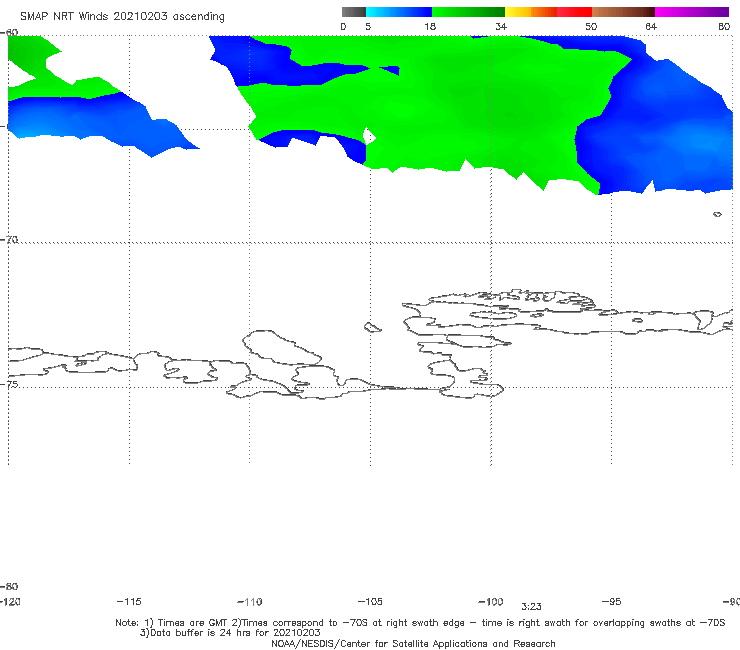Click the 'SMAP NRT Winds 20210203 ascending' title
Viewport: 740px width, 650px height.
pos(122,16)
